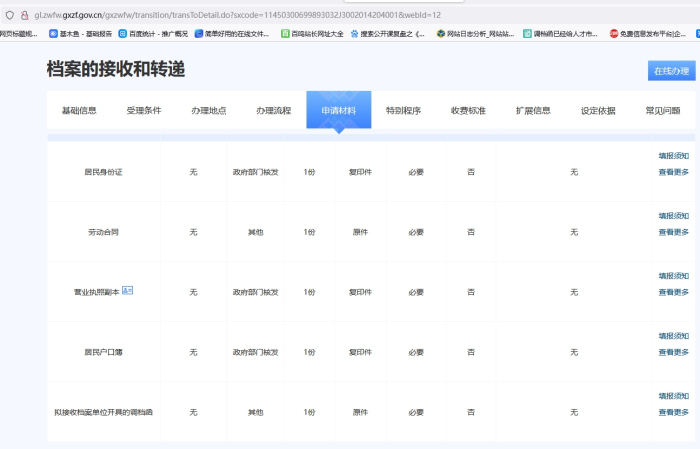Click 复印件 in the 营业执照副本 row
Image resolution: width=700 pixels, height=449 pixels.
point(360,292)
